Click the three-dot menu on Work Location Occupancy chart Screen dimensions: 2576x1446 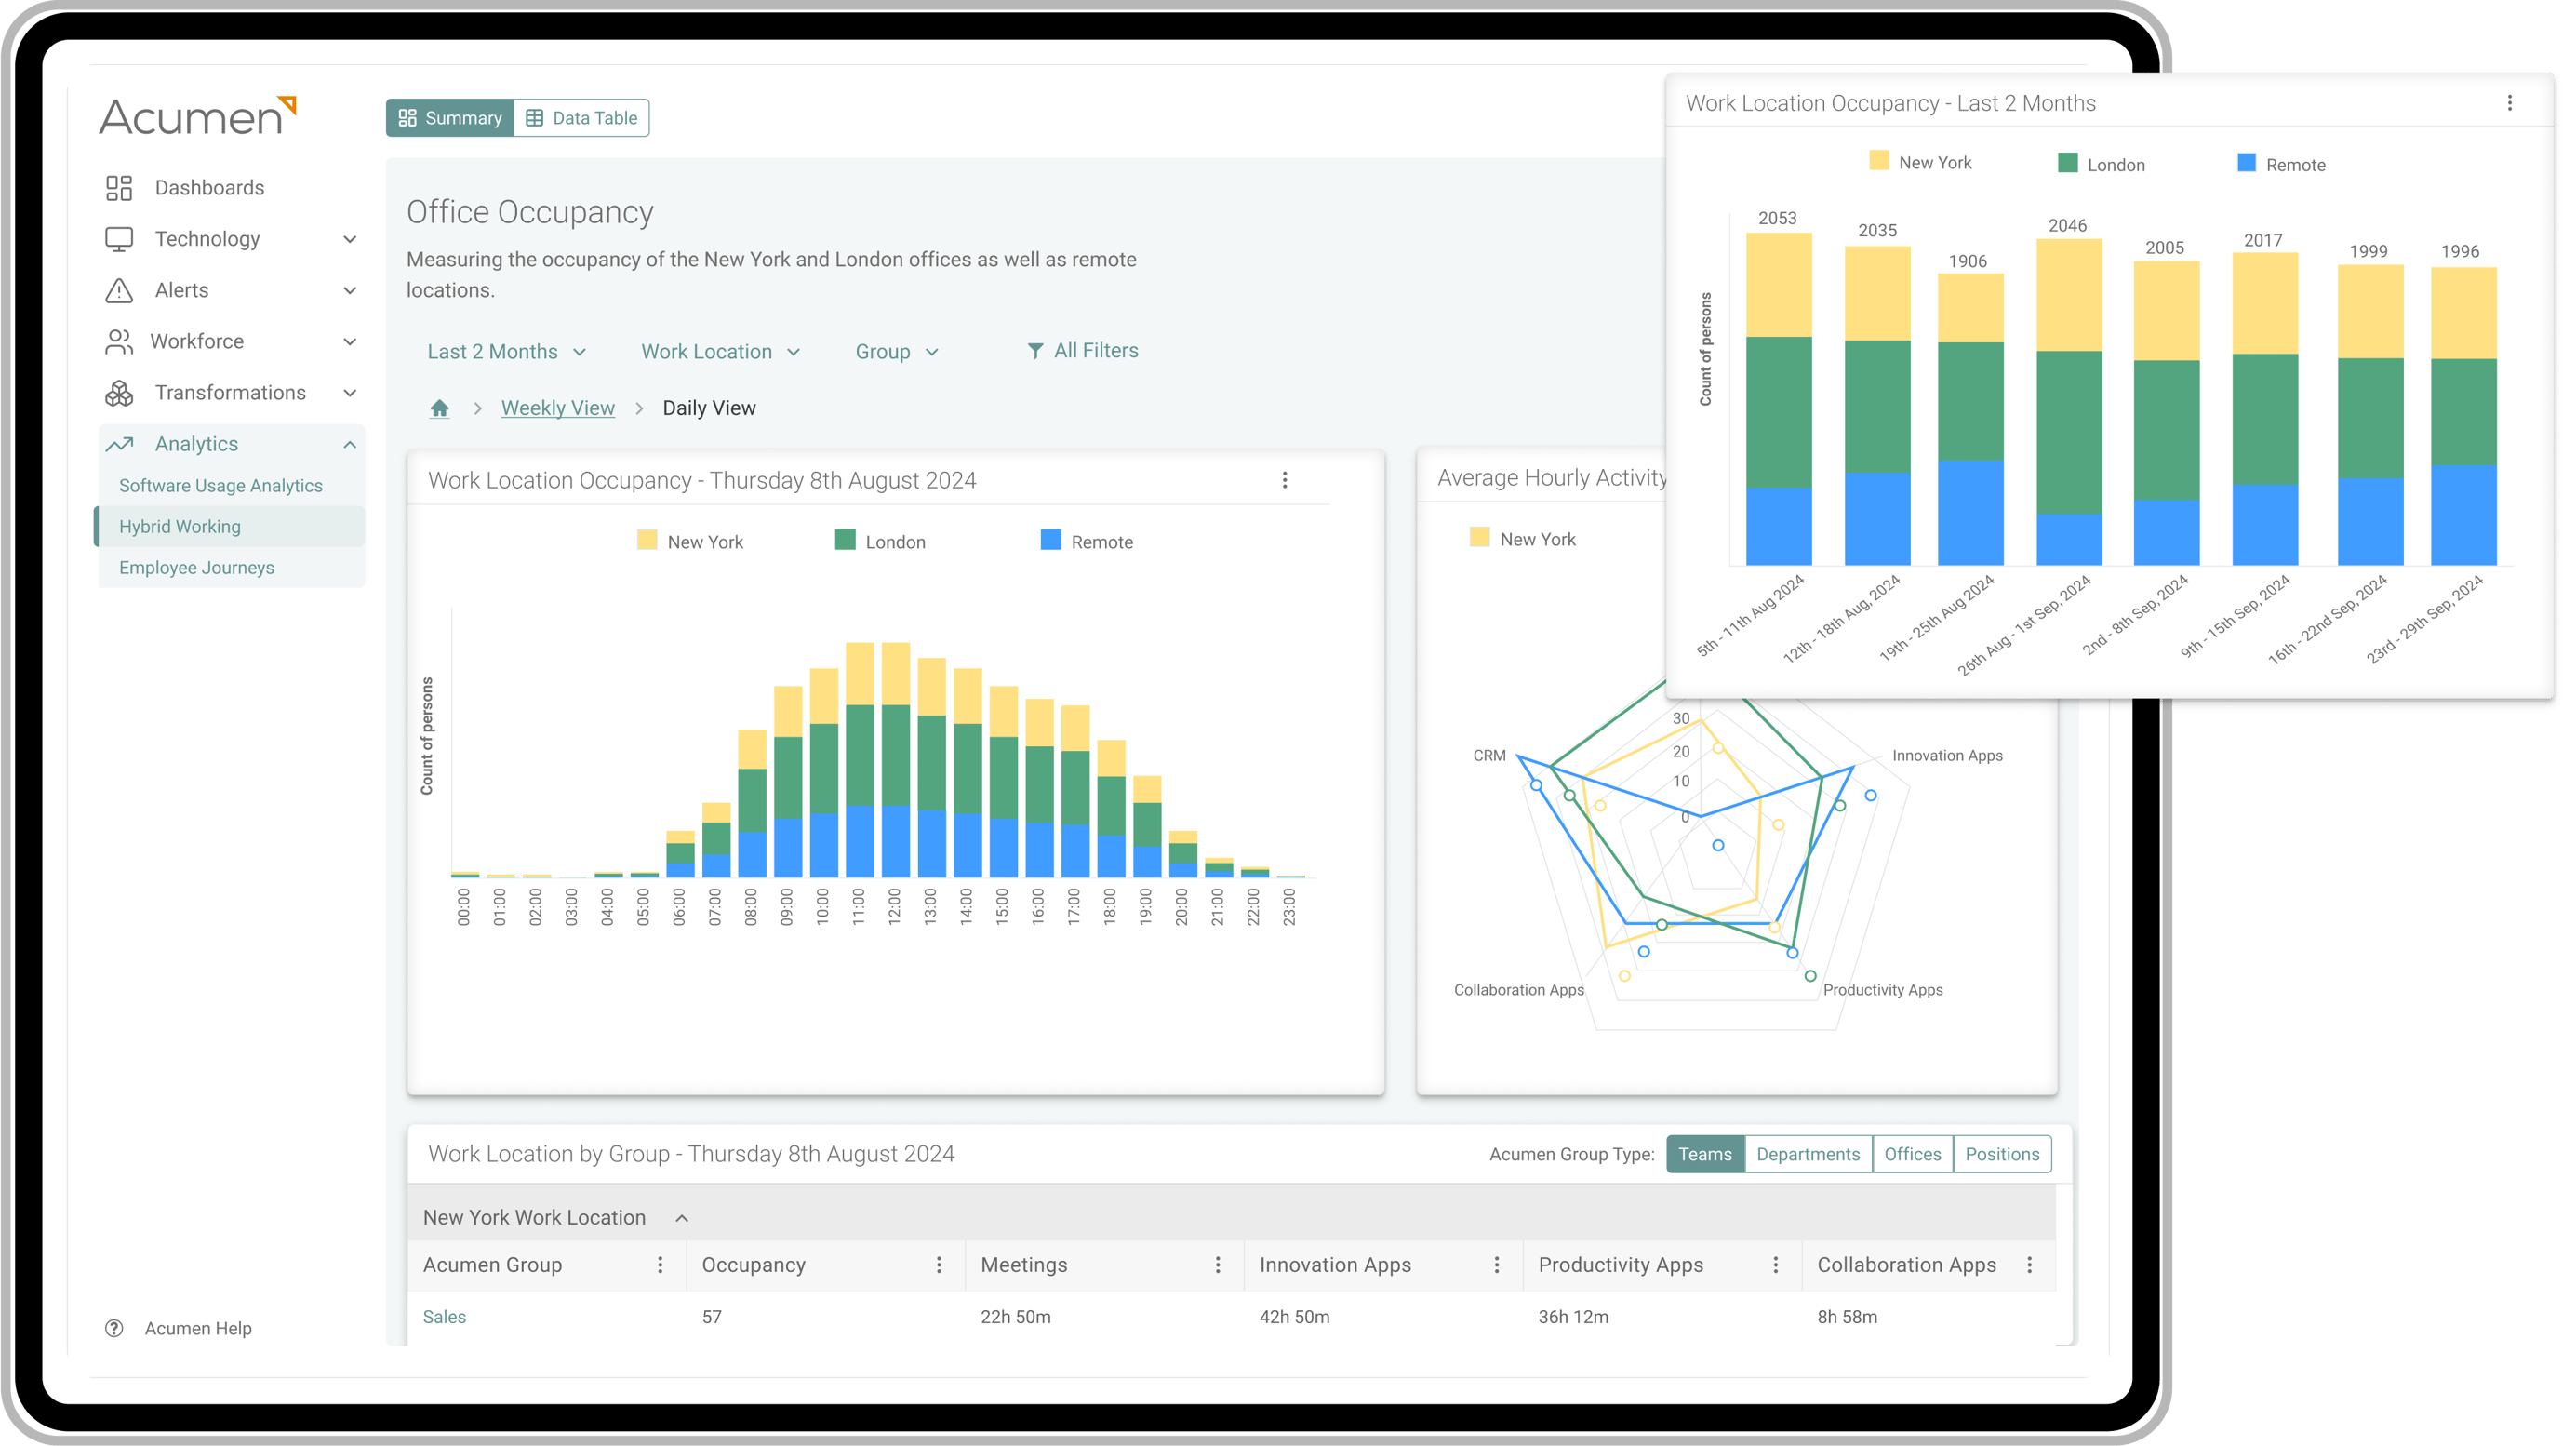(x=1287, y=479)
